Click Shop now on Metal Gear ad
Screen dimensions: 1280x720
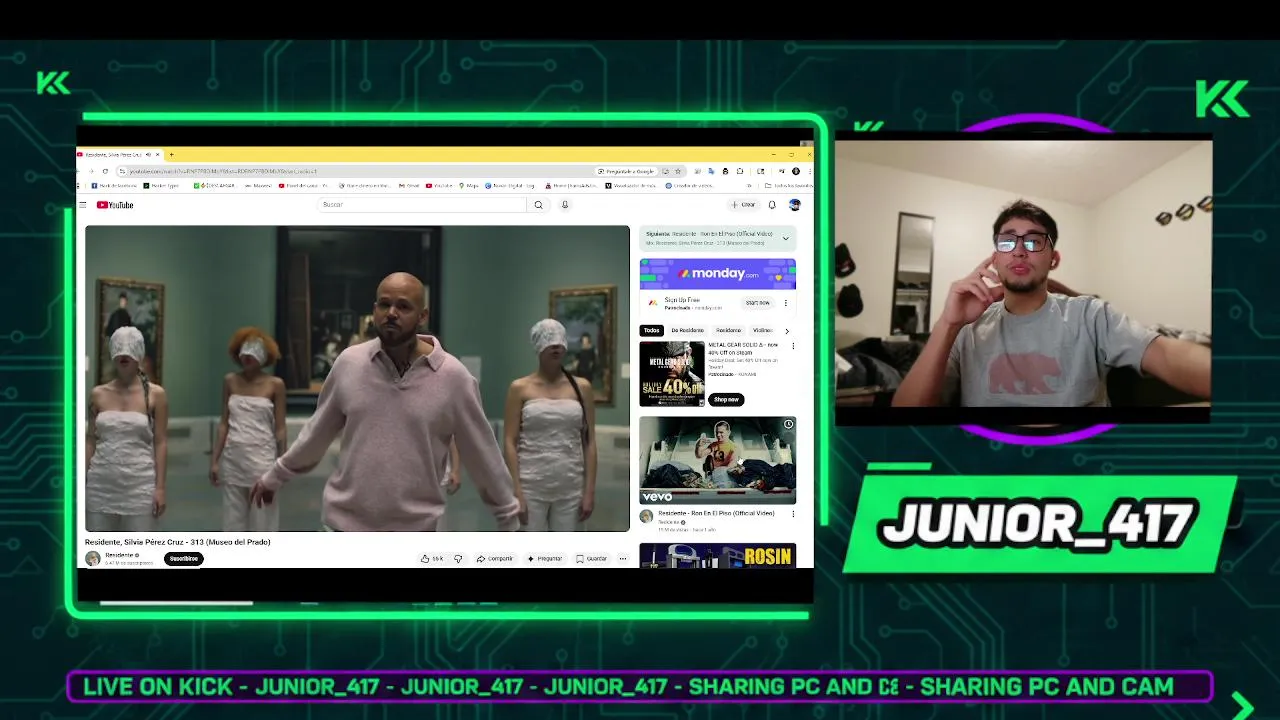(x=726, y=399)
